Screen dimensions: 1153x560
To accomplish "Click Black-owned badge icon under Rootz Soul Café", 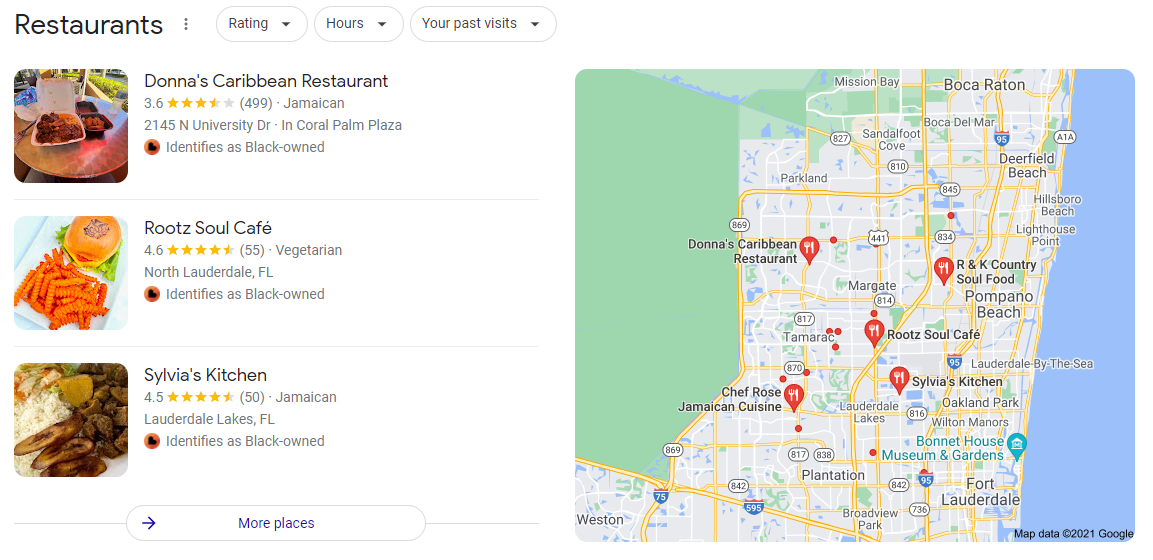I will pos(151,294).
